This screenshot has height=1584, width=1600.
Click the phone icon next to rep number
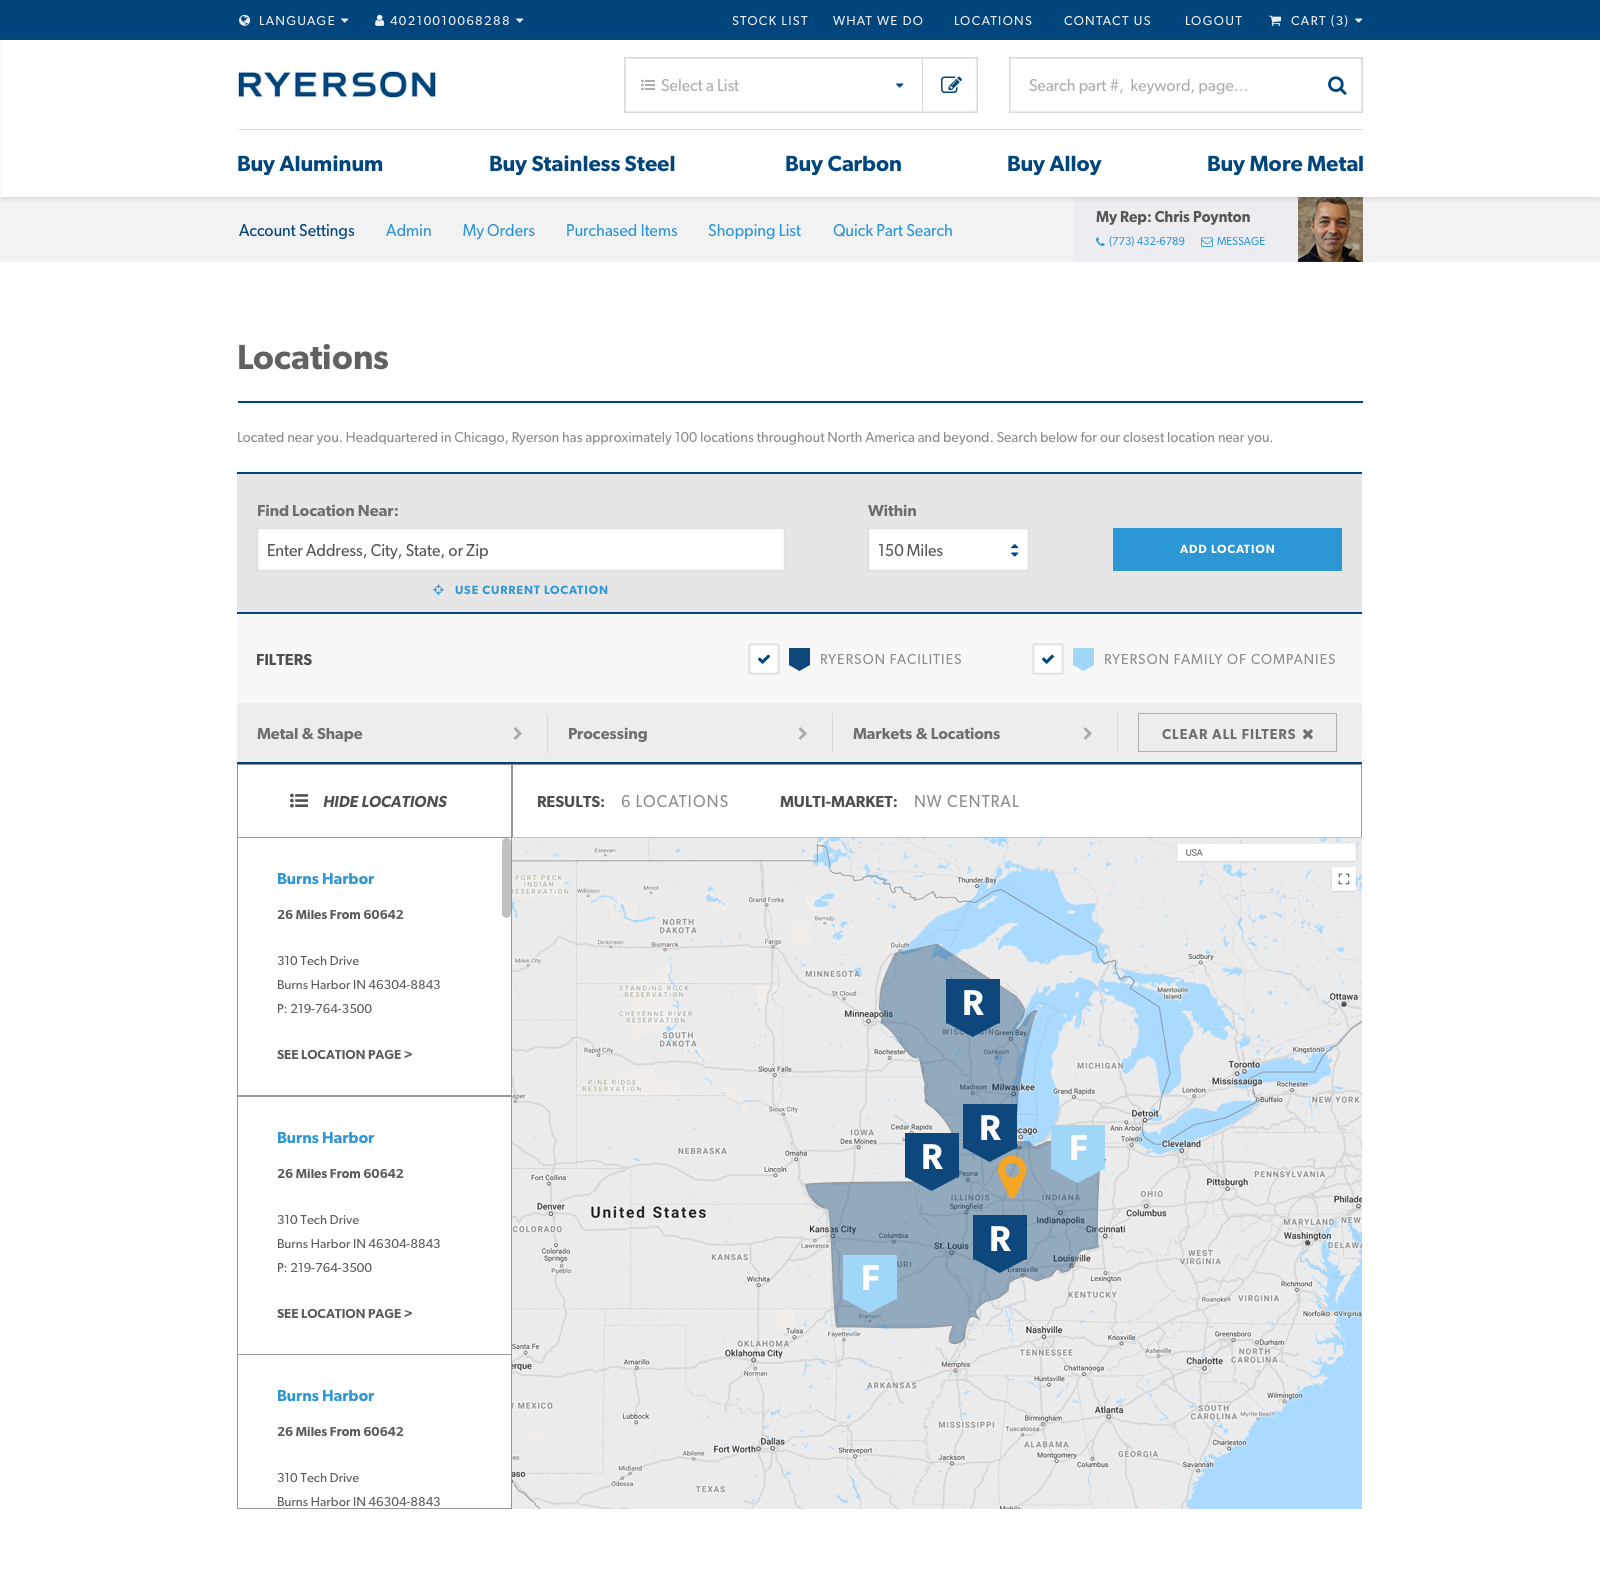coord(1100,242)
